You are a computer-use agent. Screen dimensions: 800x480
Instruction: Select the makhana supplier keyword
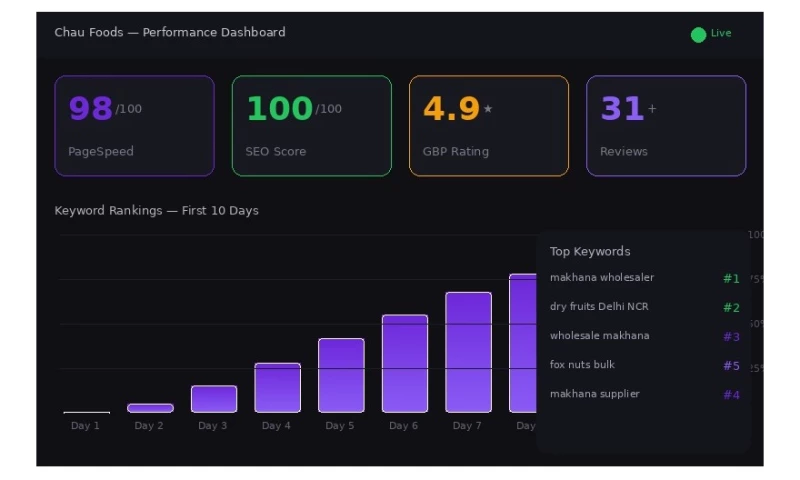[x=594, y=394]
